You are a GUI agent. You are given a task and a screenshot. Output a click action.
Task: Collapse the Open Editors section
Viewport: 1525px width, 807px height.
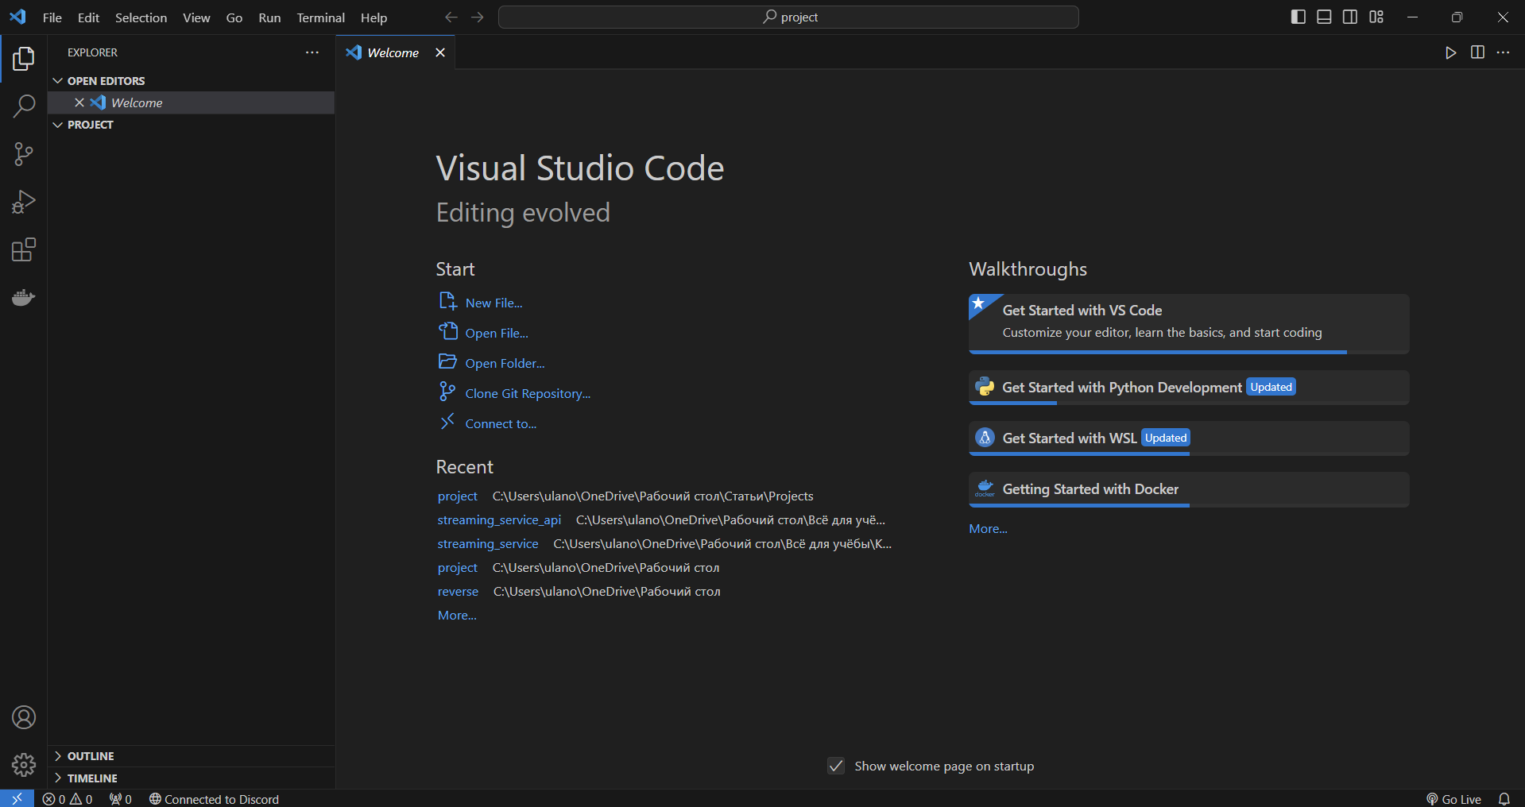pyautogui.click(x=190, y=81)
